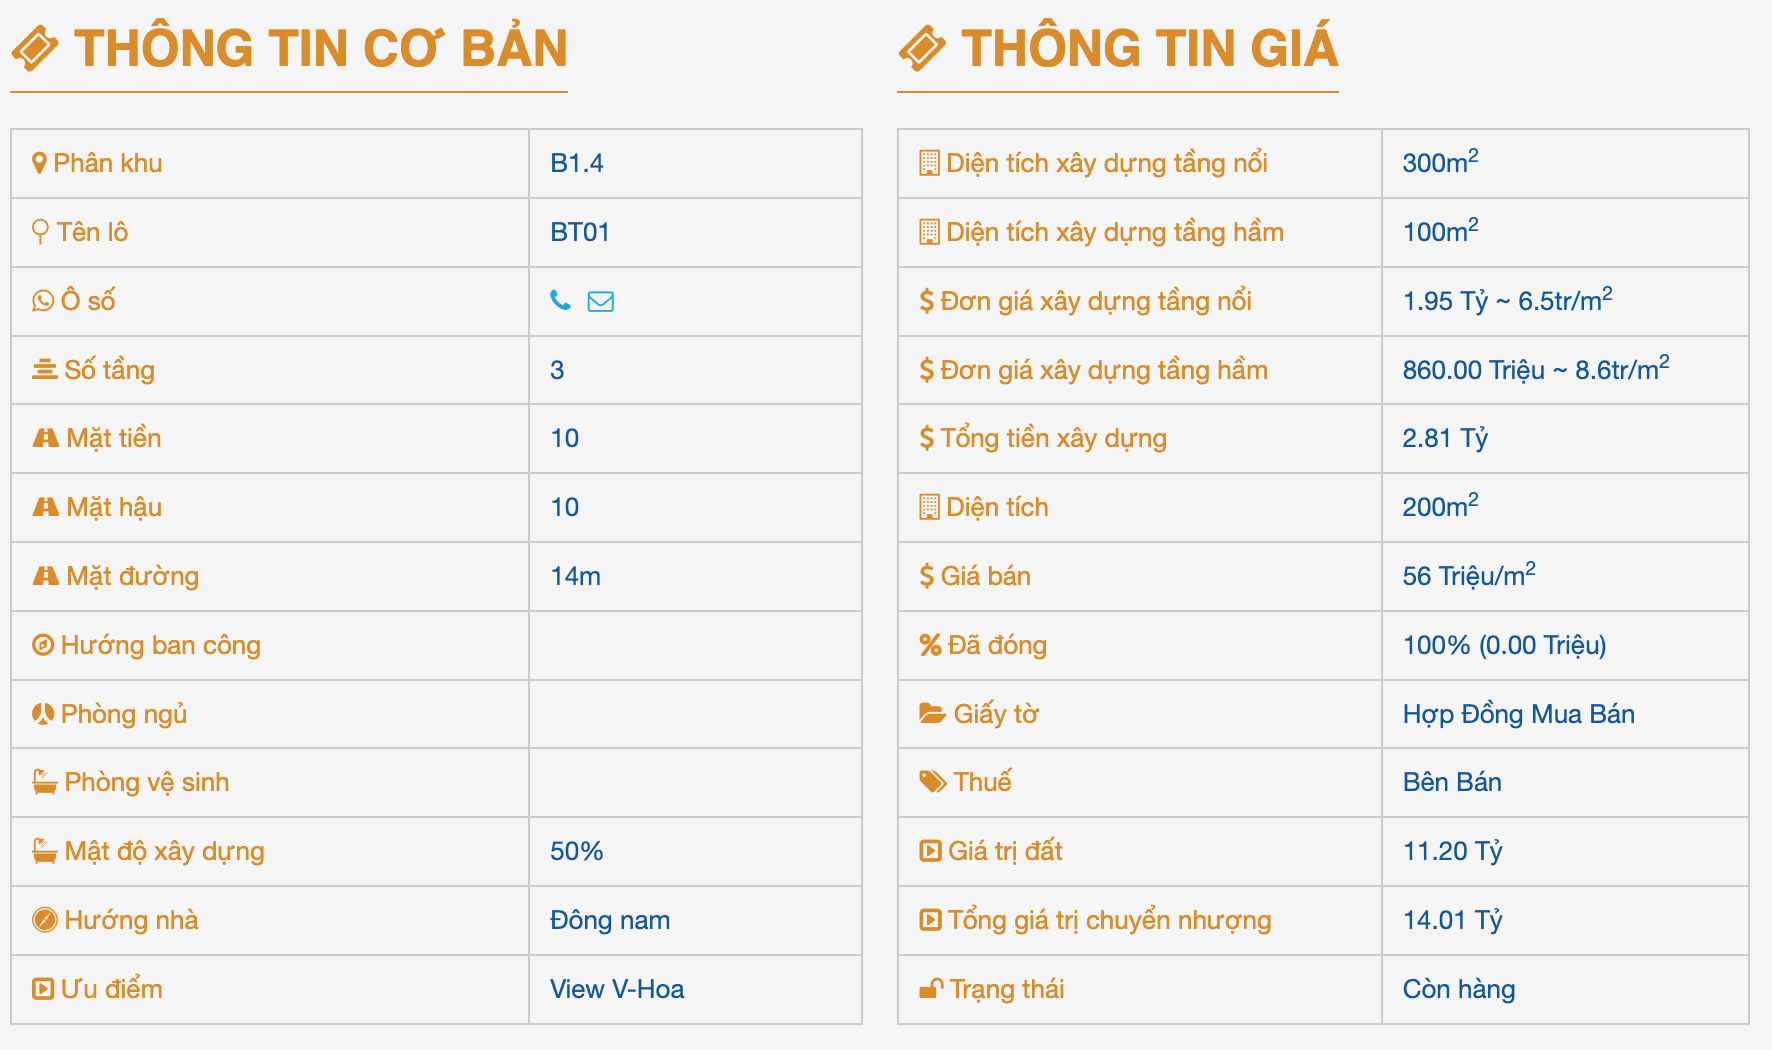Select the THÔNG TIN GIÁ heading

[1150, 48]
